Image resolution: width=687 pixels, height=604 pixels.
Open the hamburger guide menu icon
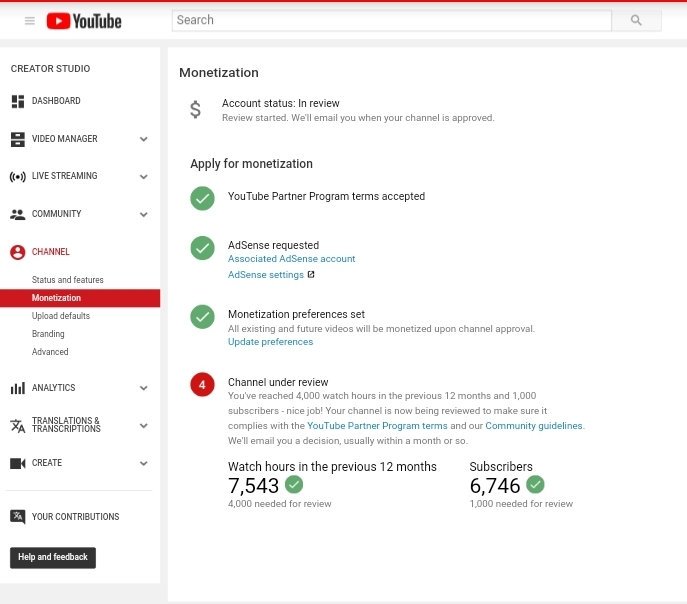pos(30,21)
